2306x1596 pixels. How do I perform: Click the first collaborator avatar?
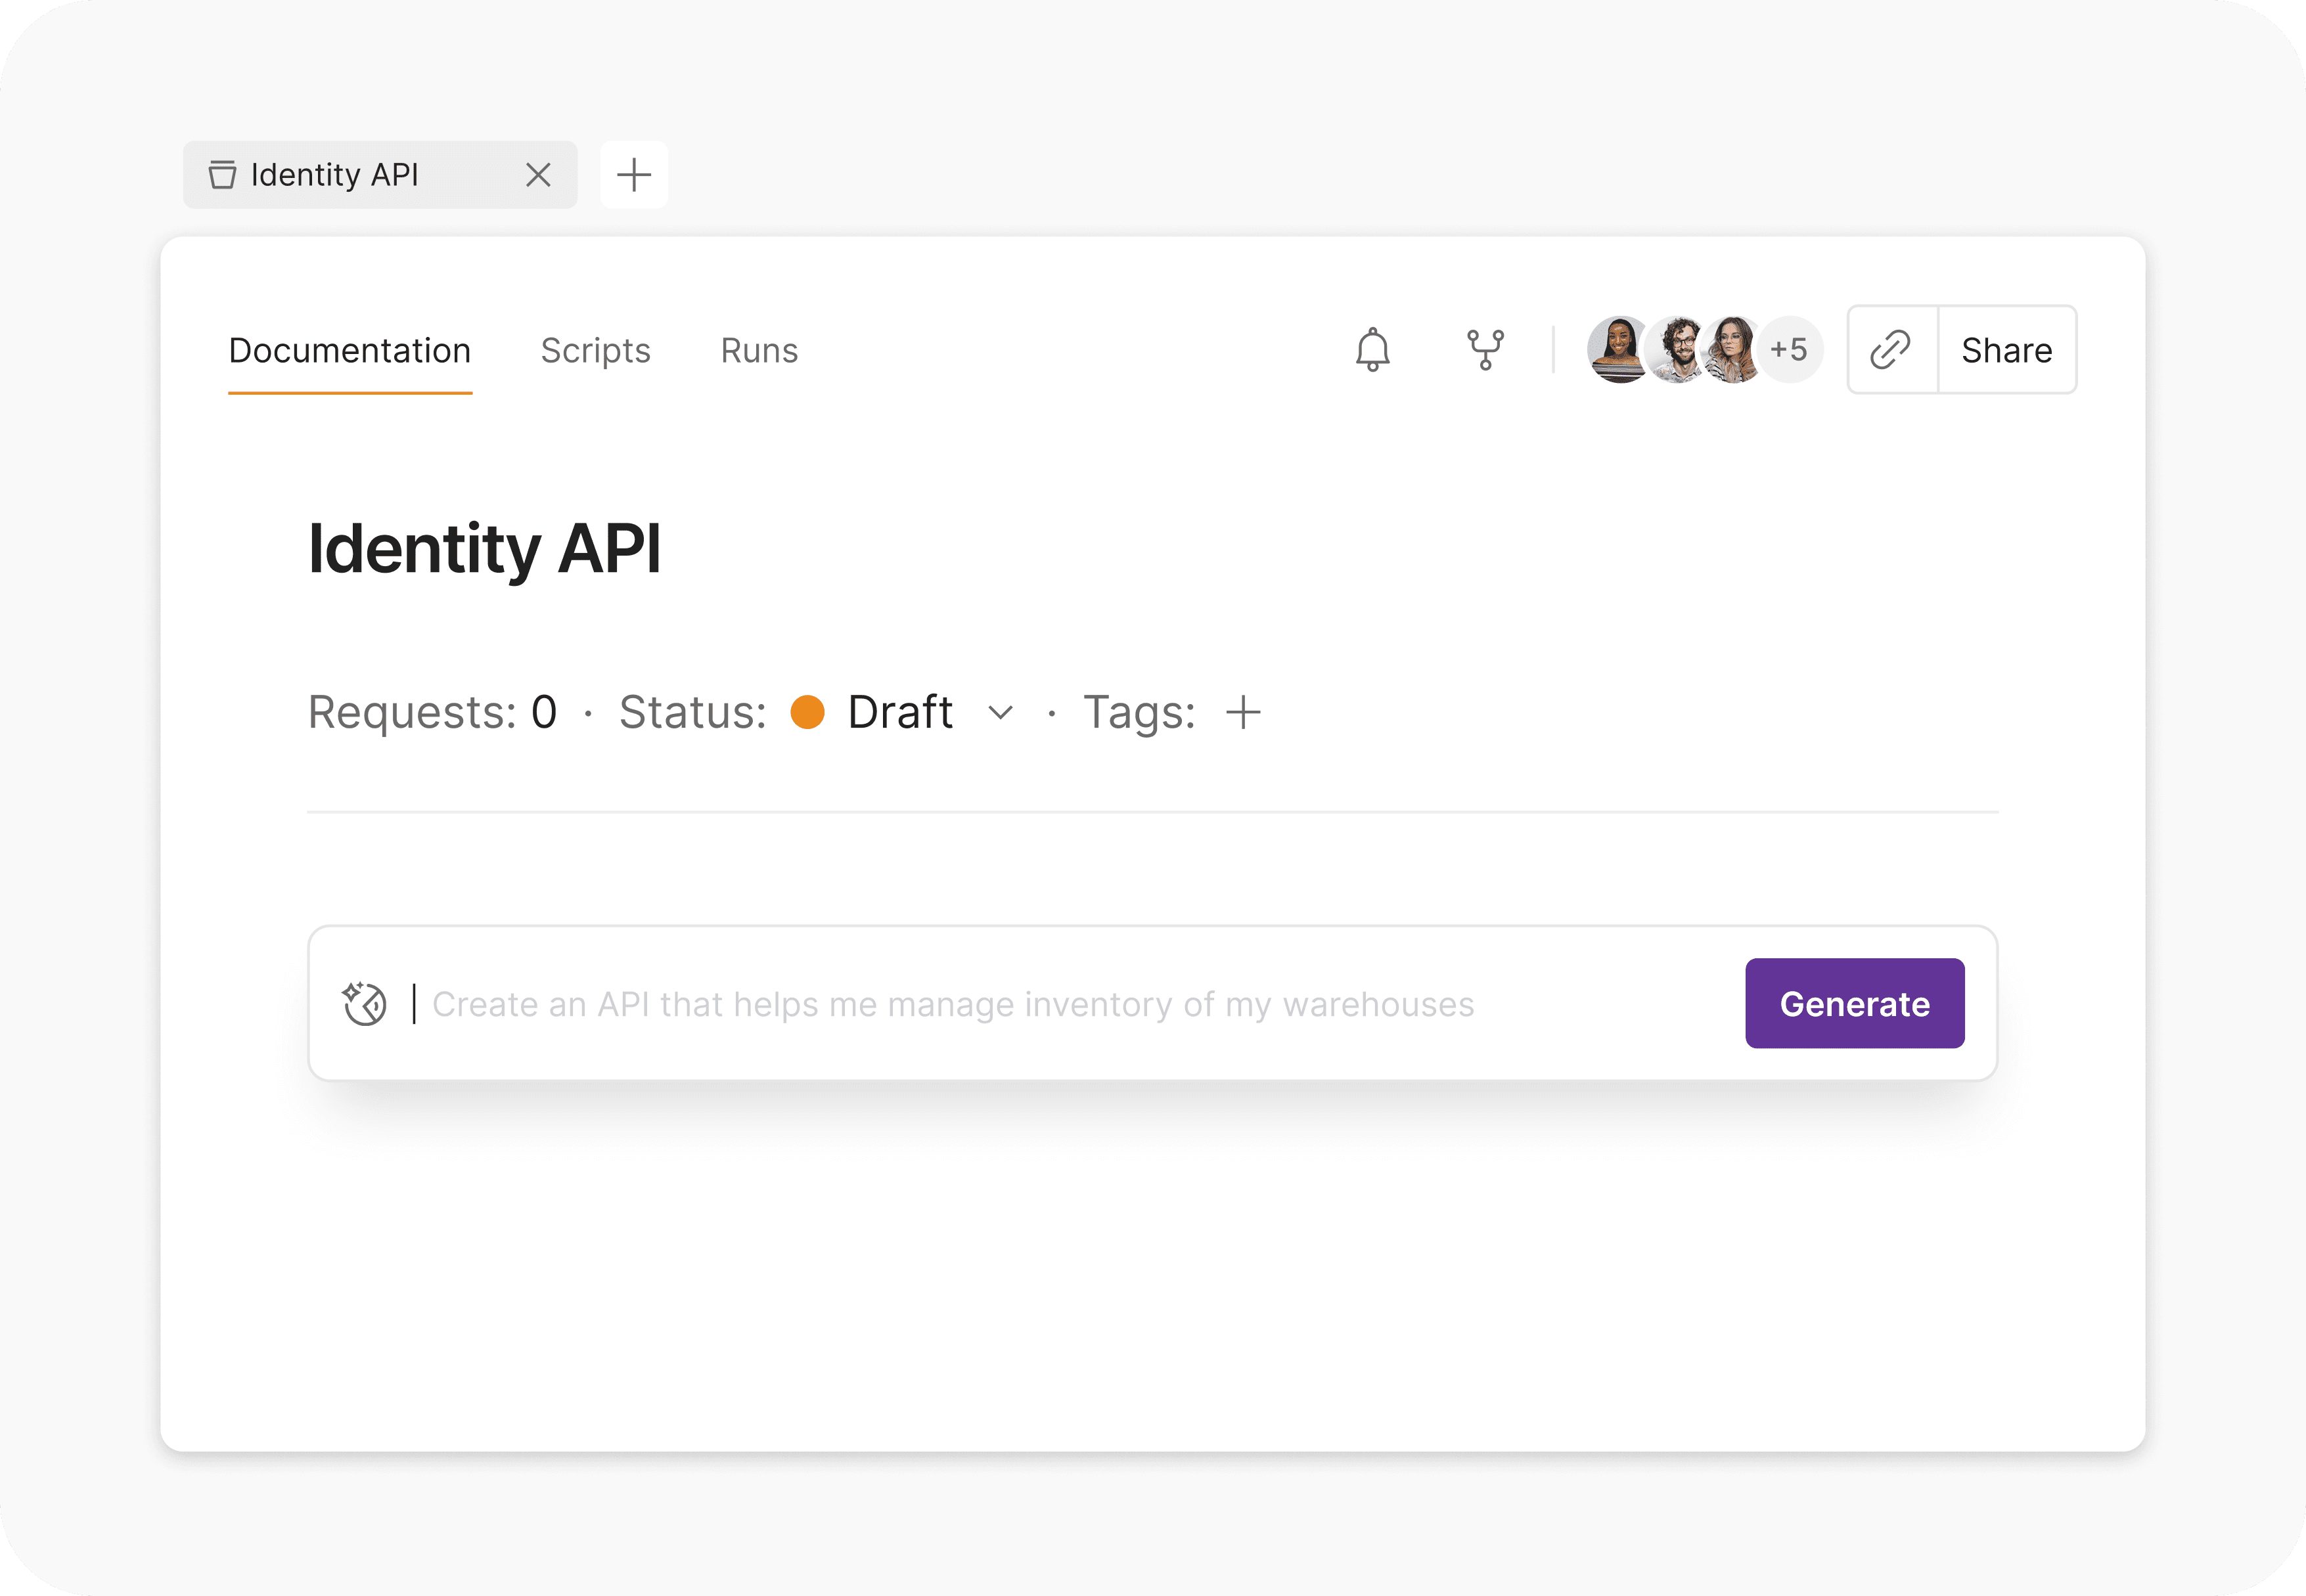[1617, 350]
